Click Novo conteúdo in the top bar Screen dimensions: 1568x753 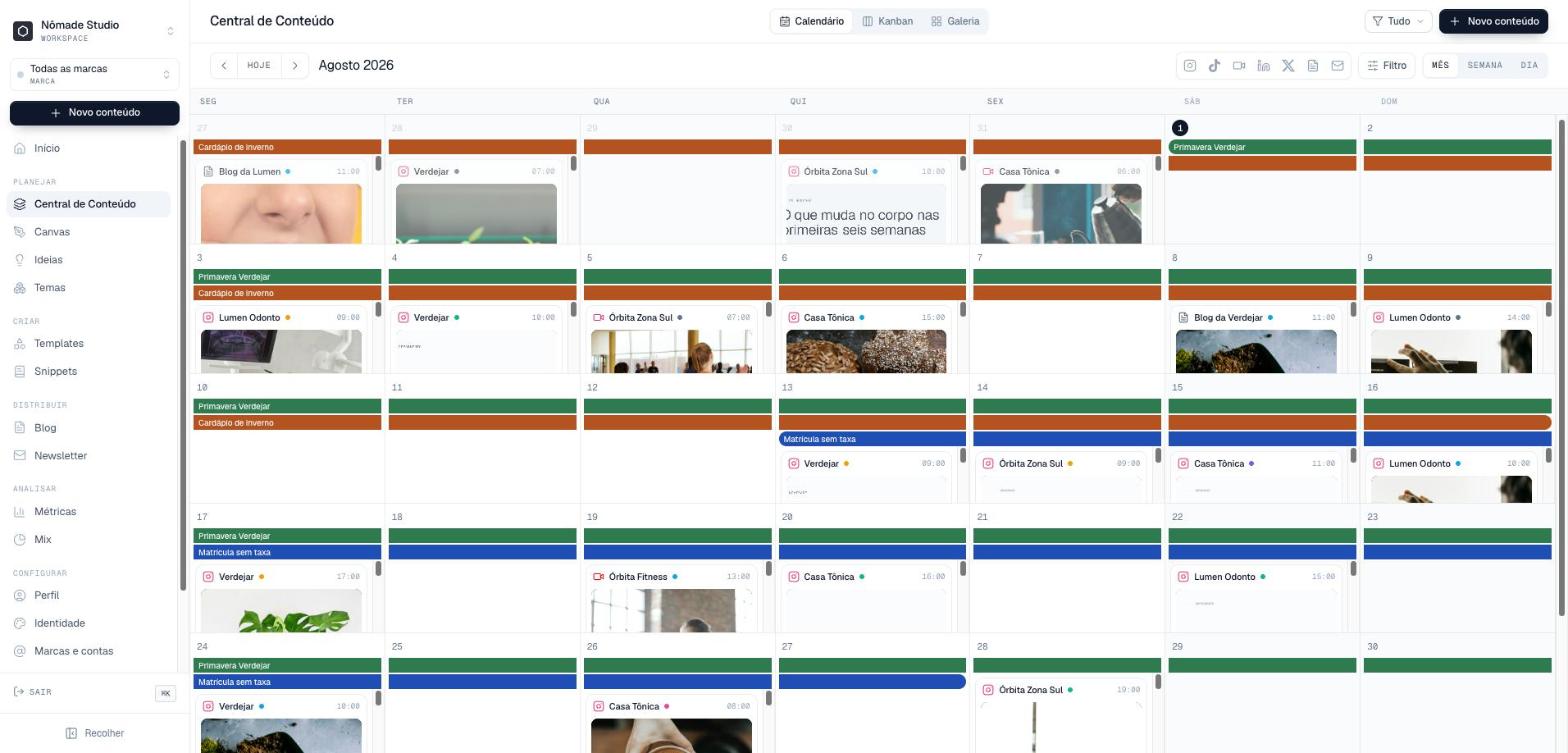tap(1495, 21)
